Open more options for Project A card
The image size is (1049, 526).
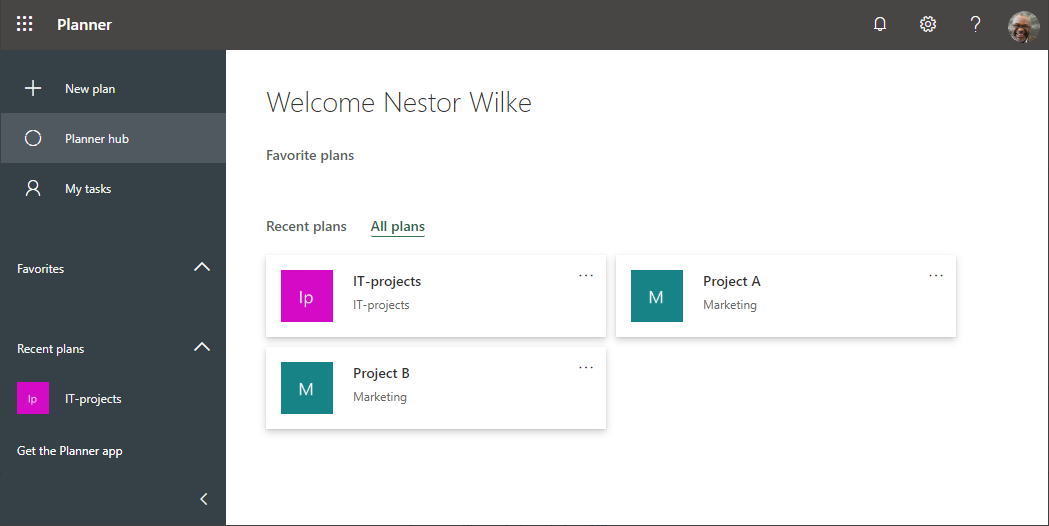click(x=936, y=276)
